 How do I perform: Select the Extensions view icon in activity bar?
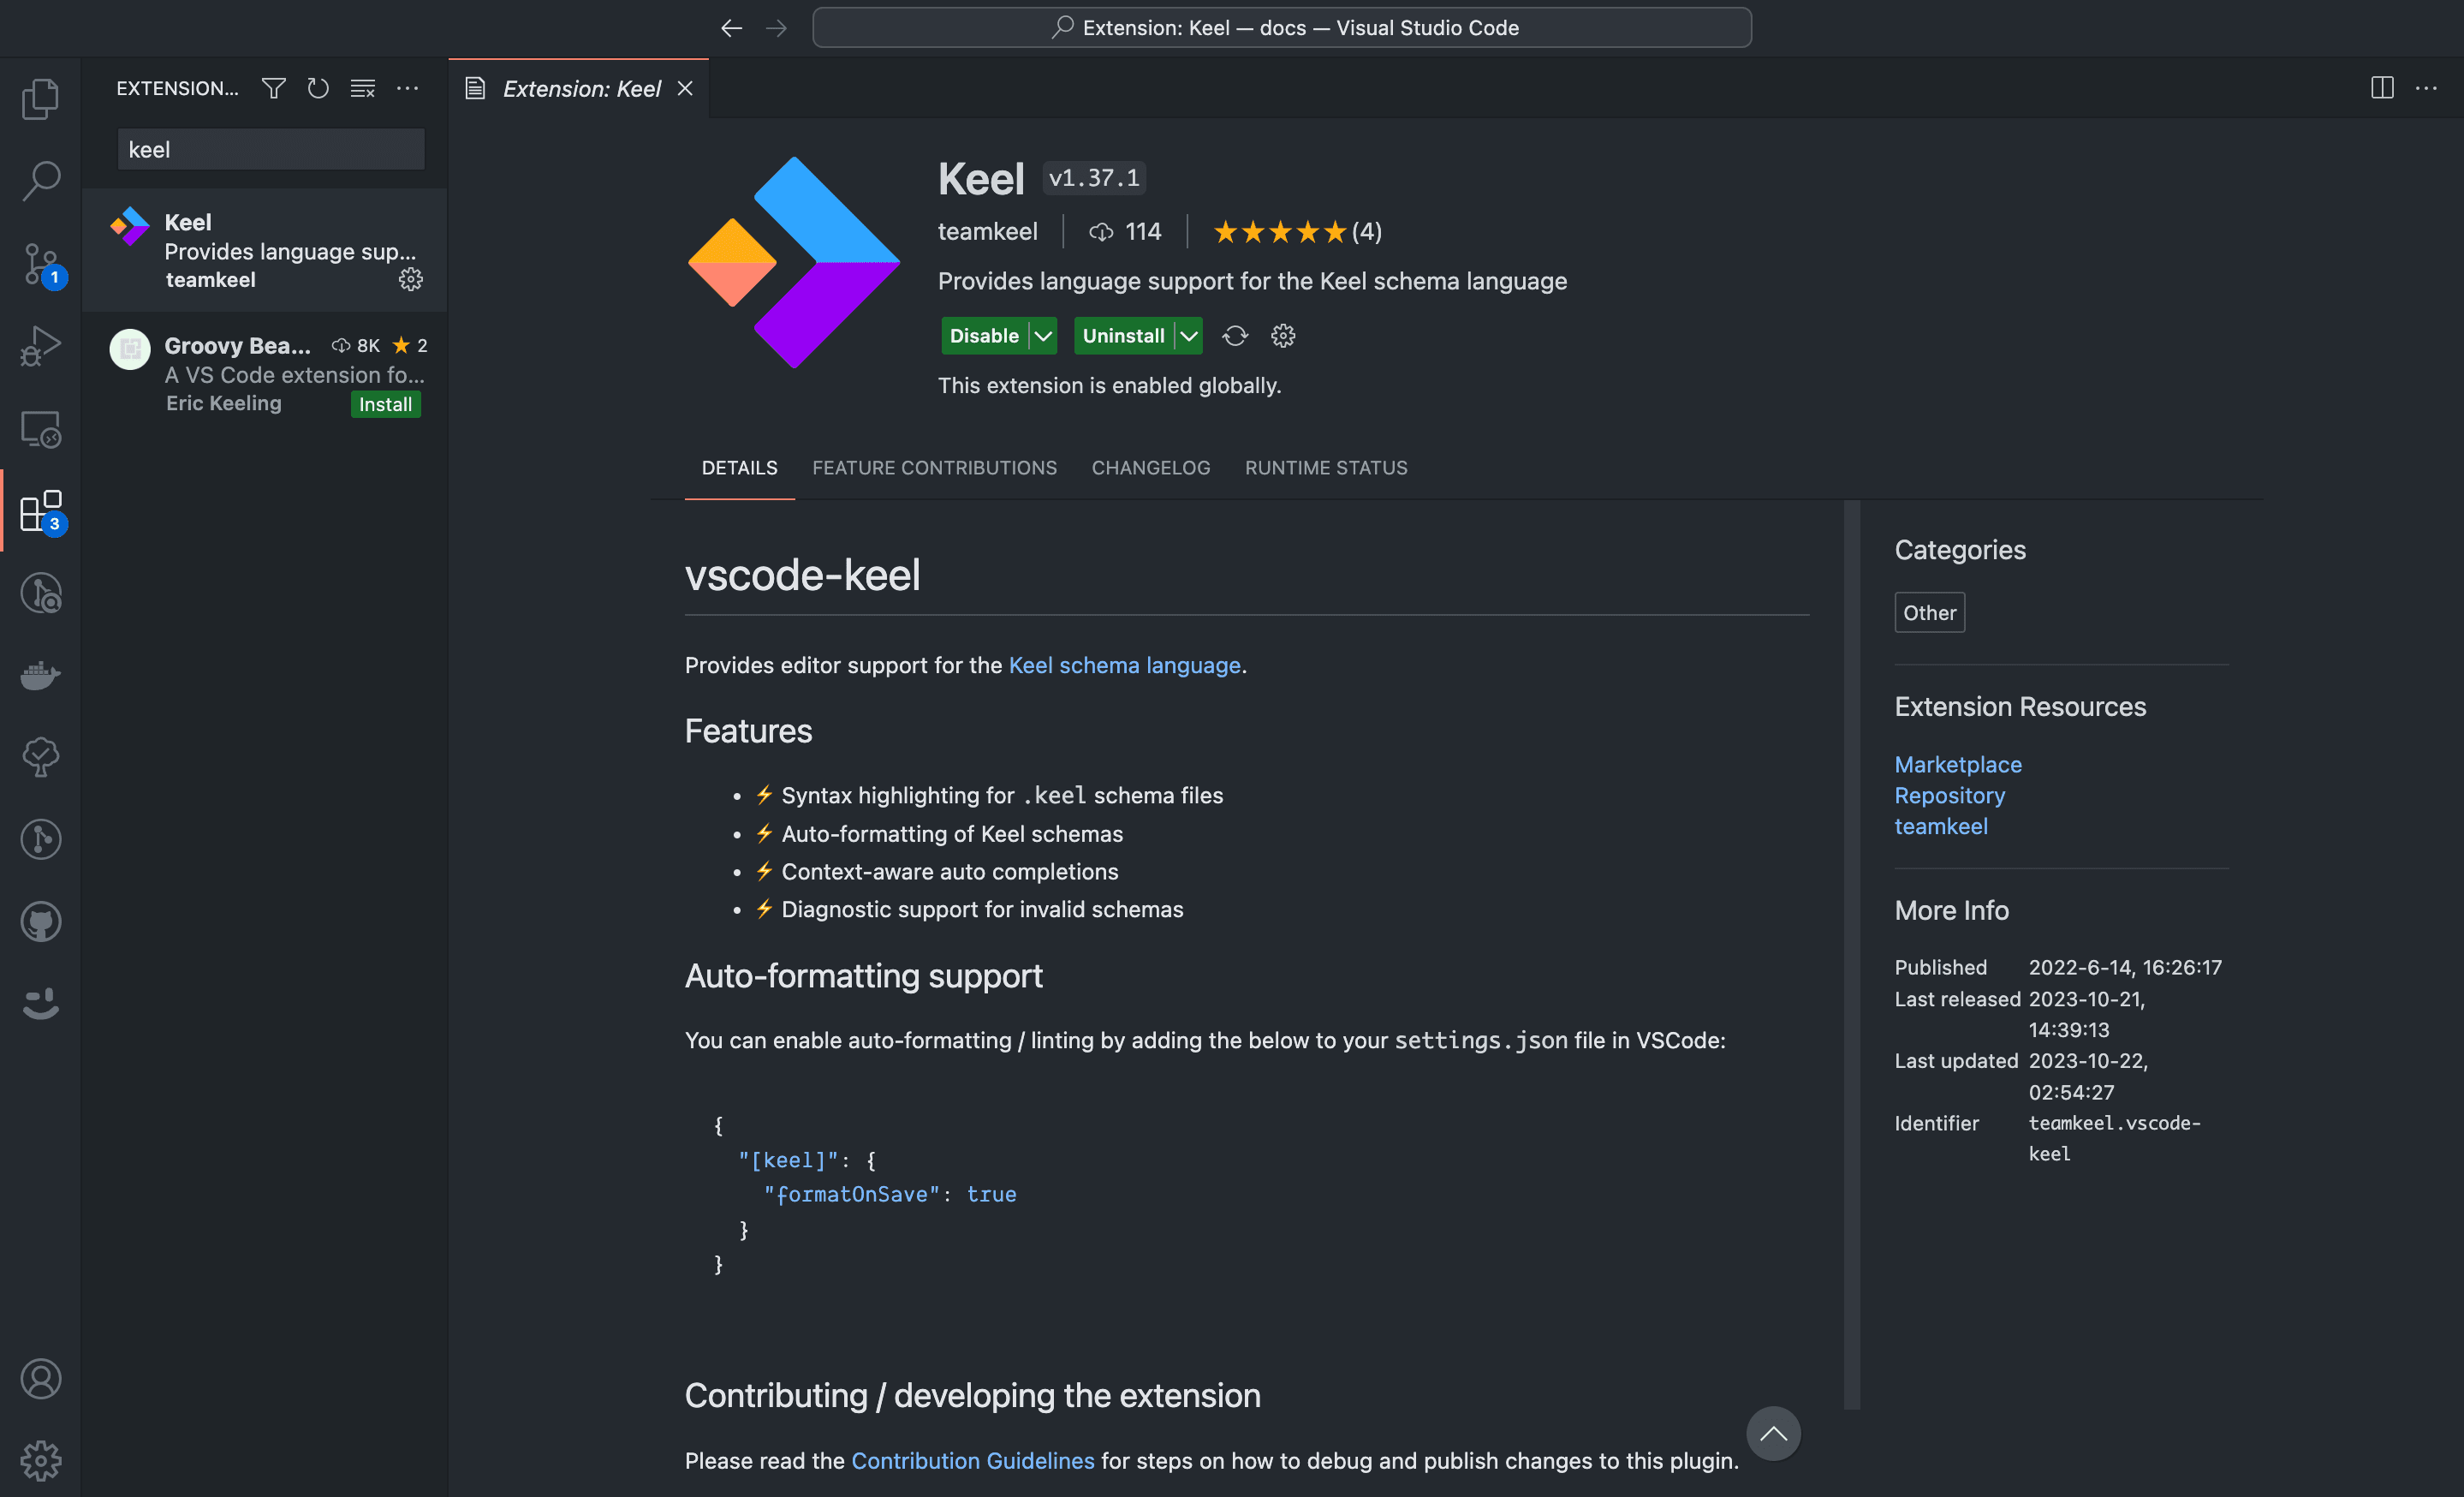click(x=41, y=511)
